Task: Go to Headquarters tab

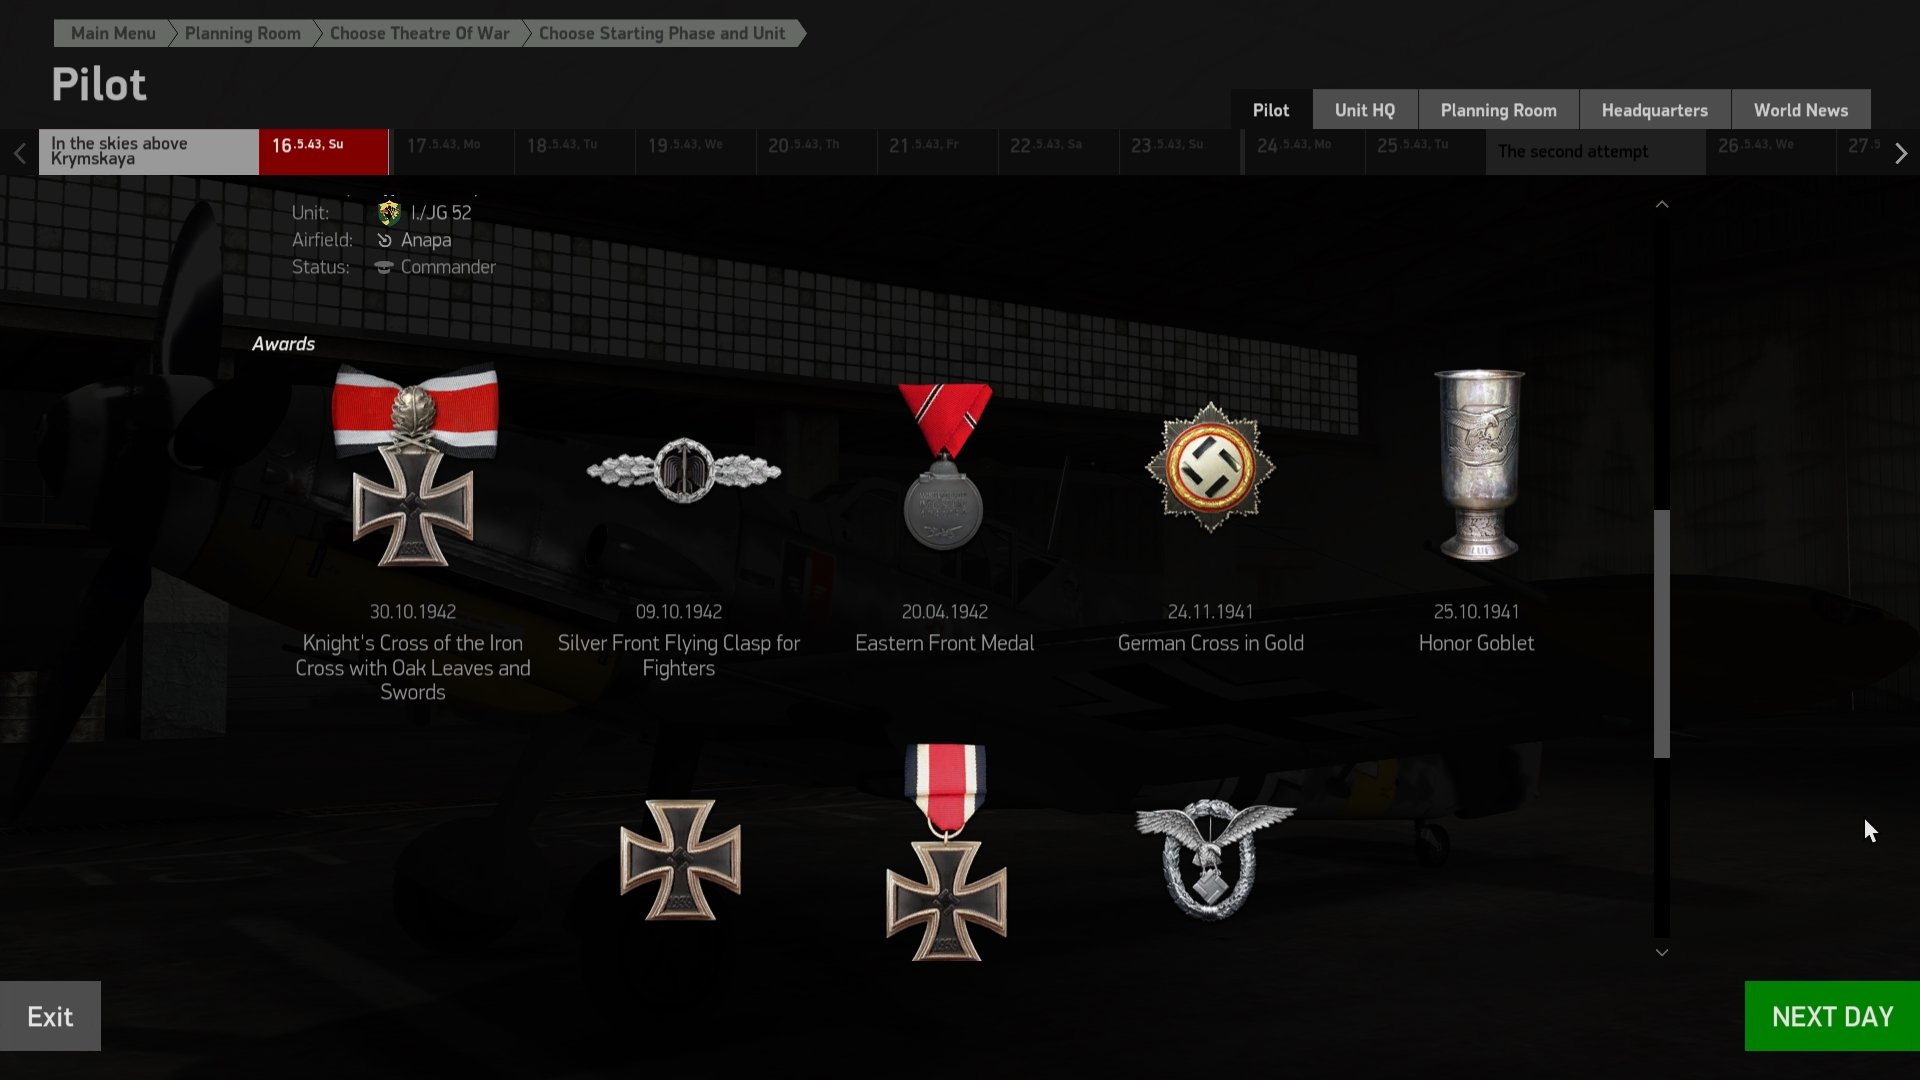Action: (x=1654, y=110)
